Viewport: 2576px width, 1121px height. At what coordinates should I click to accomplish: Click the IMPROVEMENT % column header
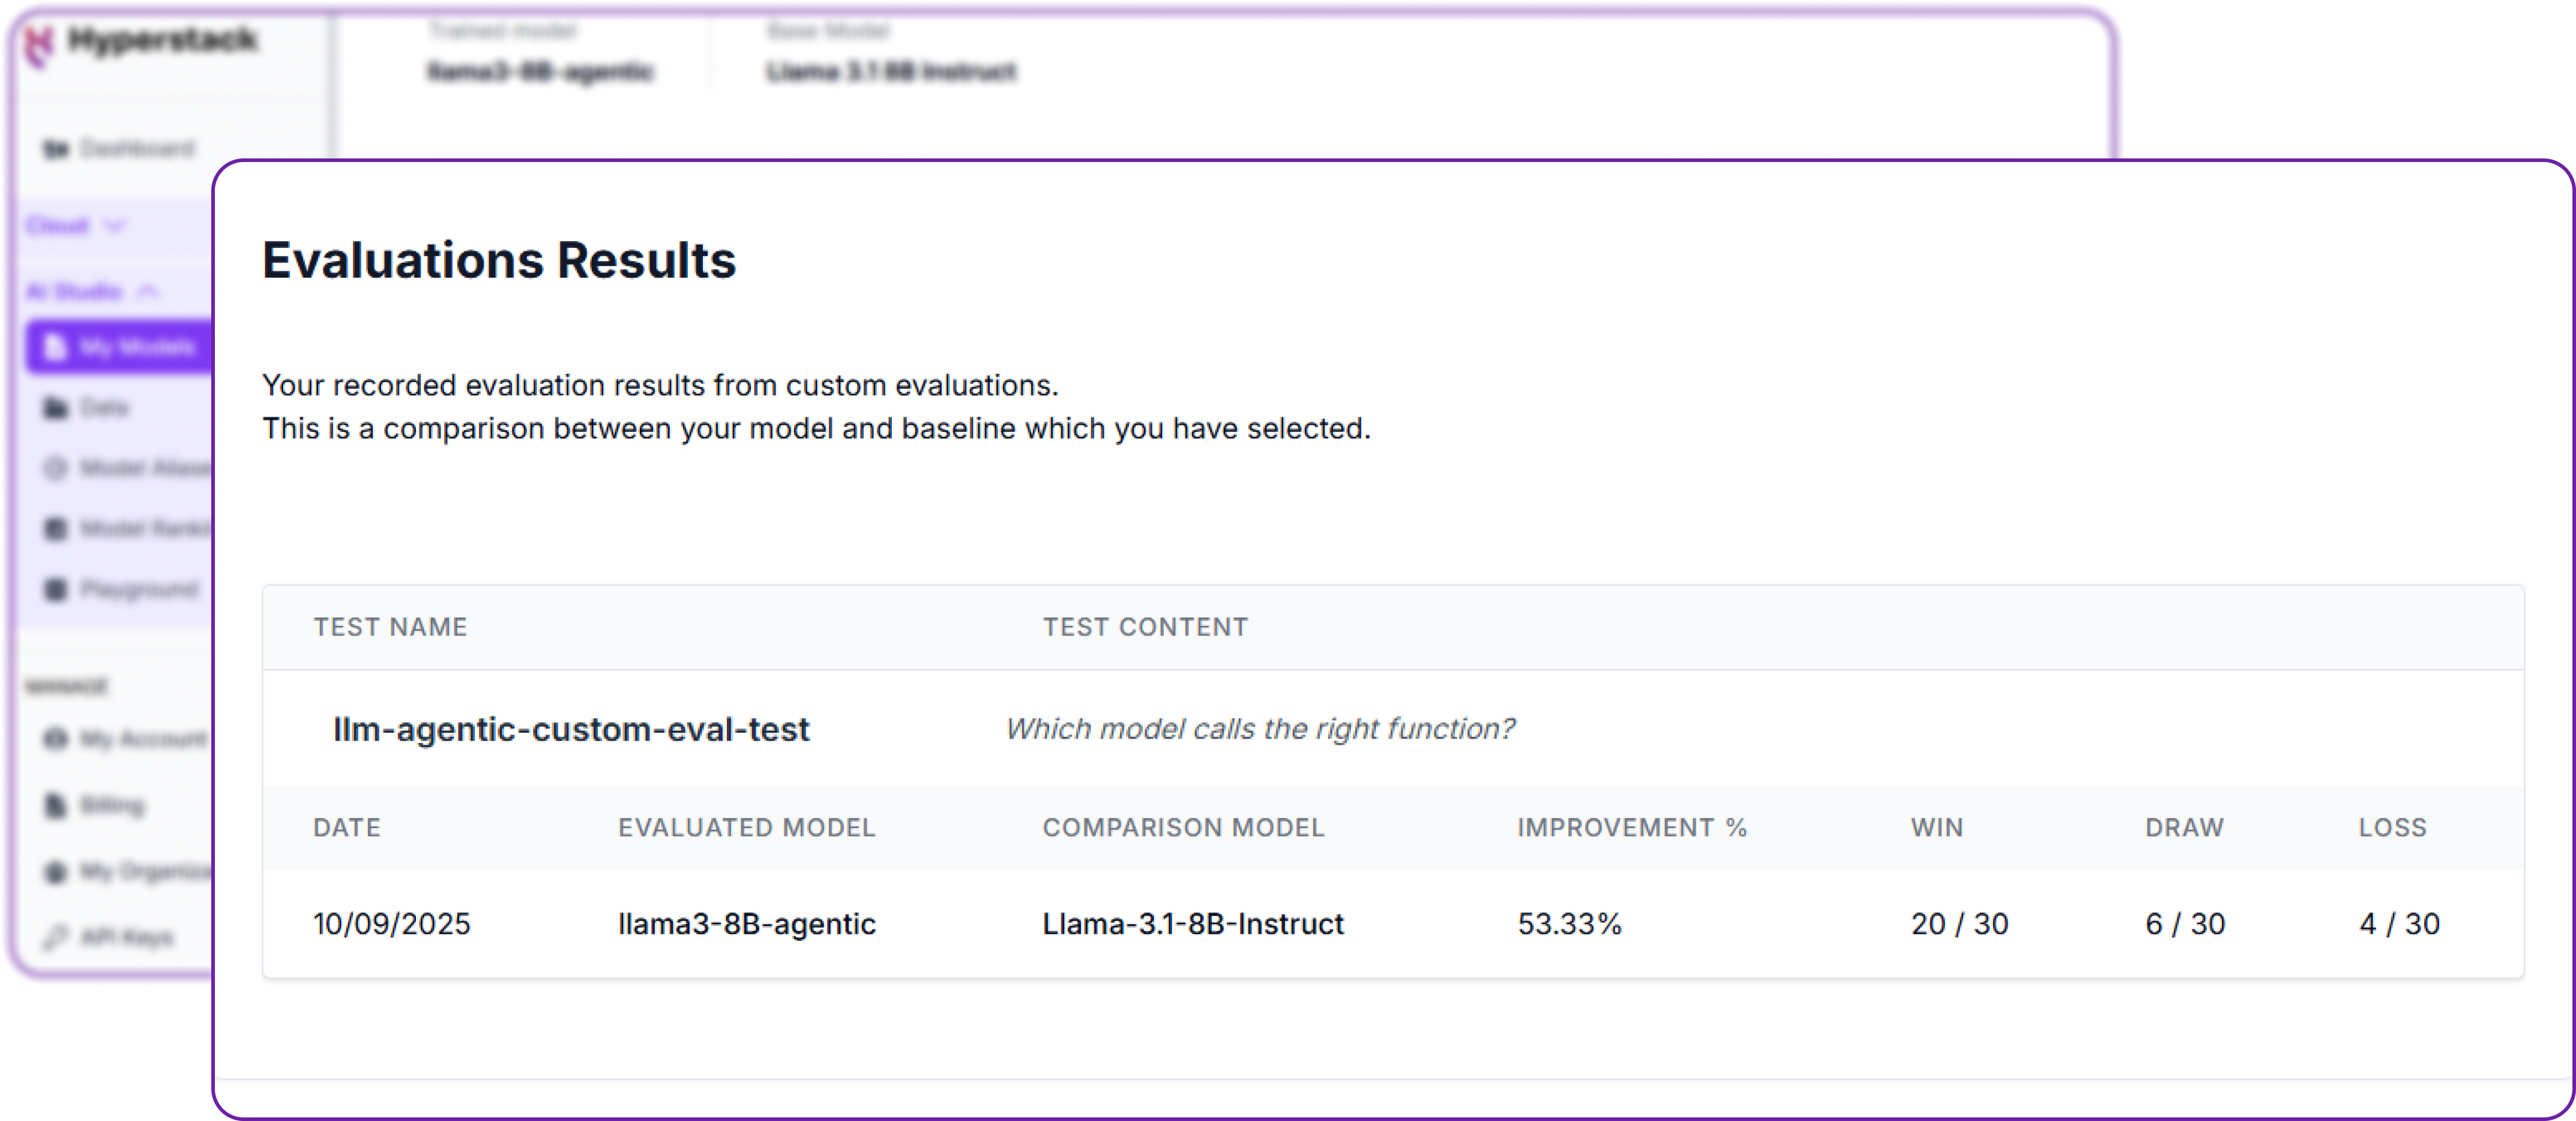click(x=1632, y=828)
